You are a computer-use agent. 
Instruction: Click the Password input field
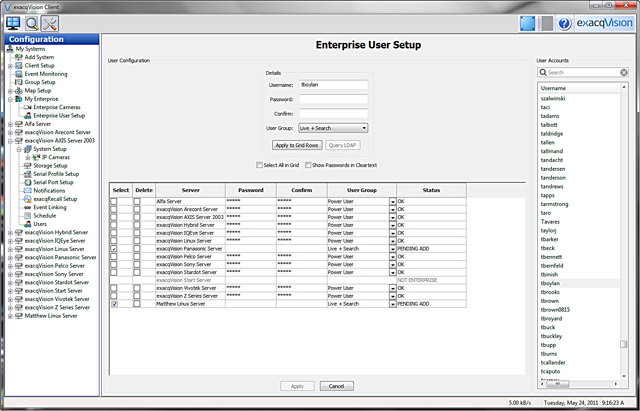pyautogui.click(x=334, y=100)
